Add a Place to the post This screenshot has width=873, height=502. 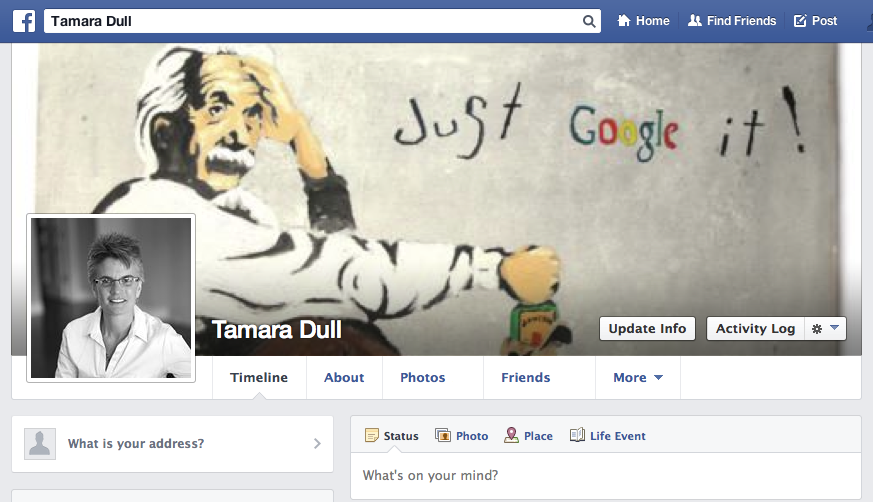[528, 436]
